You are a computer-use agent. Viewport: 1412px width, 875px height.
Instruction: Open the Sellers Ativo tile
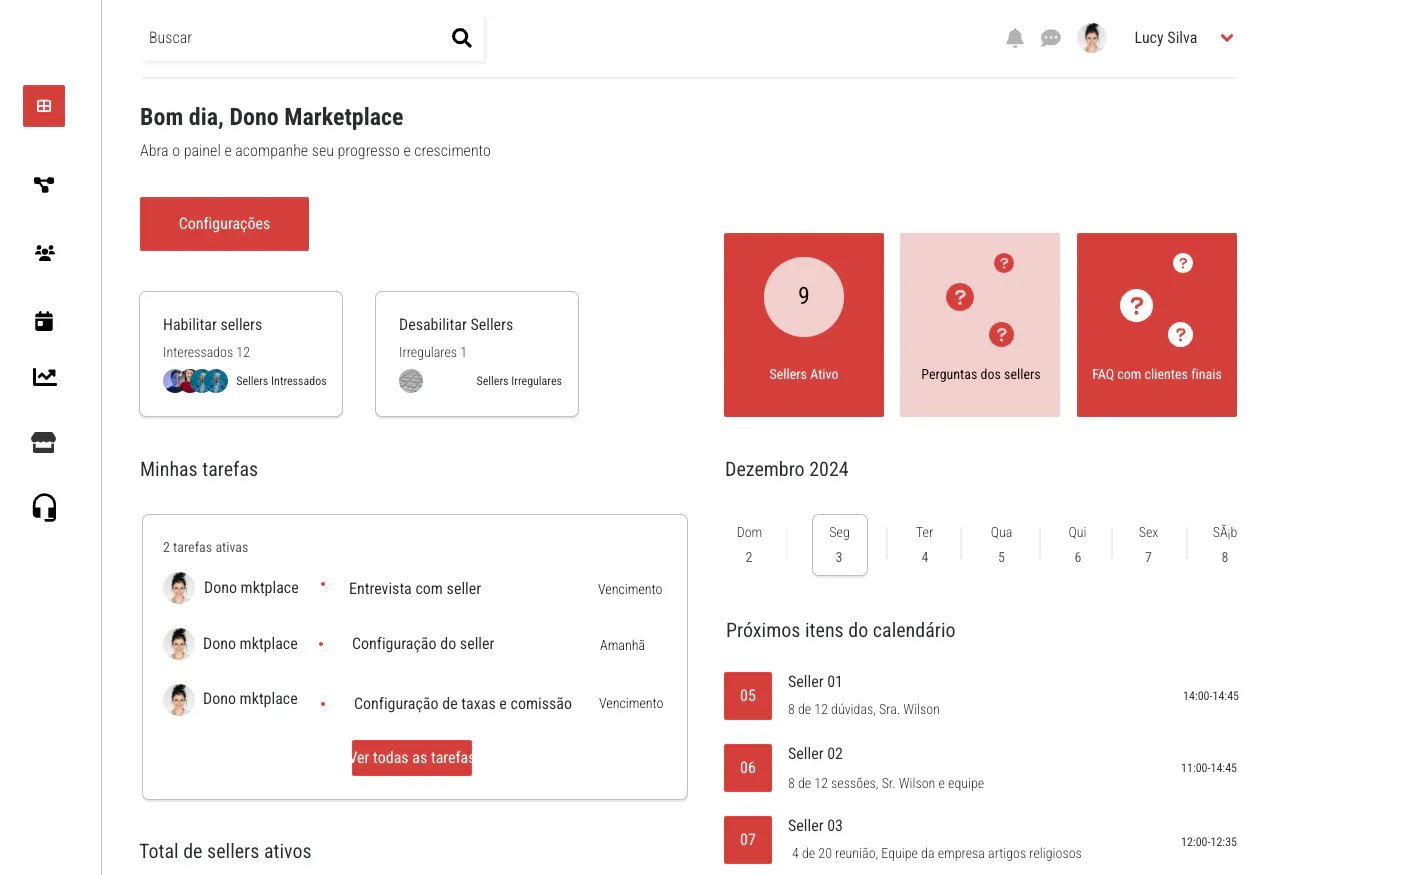click(x=804, y=325)
